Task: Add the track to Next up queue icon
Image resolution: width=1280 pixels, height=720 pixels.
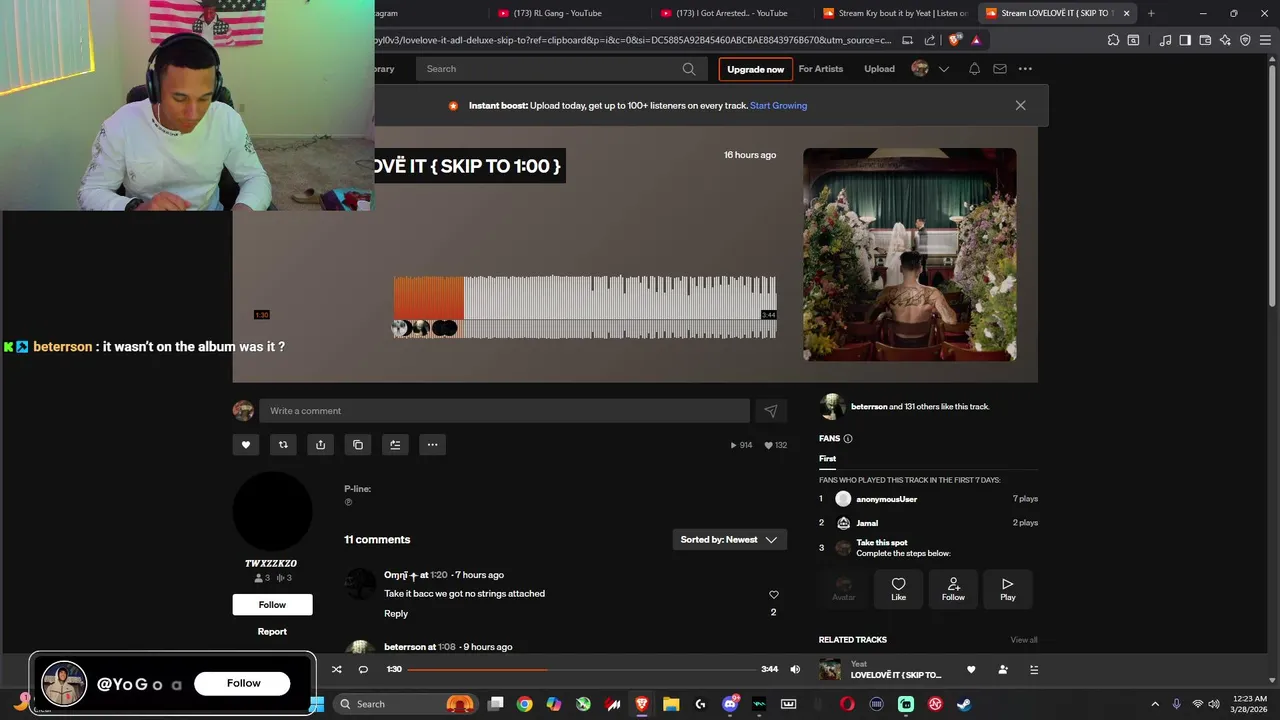Action: click(395, 445)
